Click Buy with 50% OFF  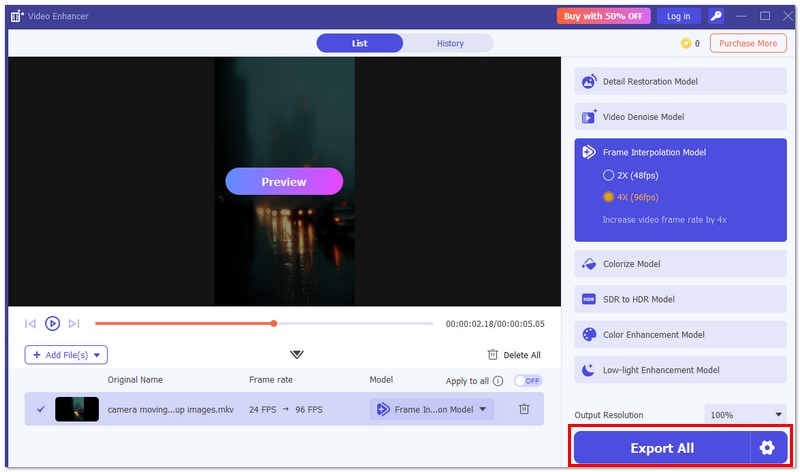[603, 16]
